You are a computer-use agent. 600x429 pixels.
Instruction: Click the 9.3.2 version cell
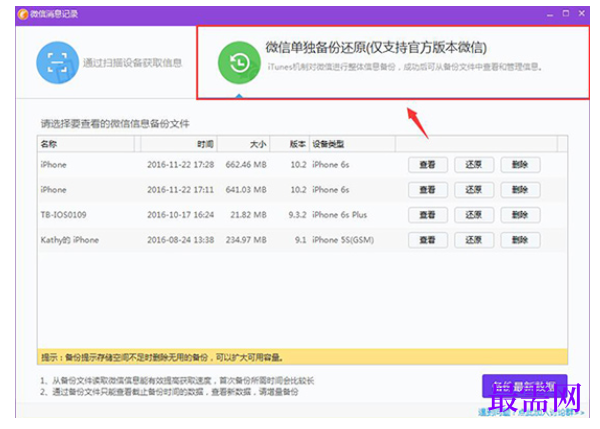coord(297,215)
